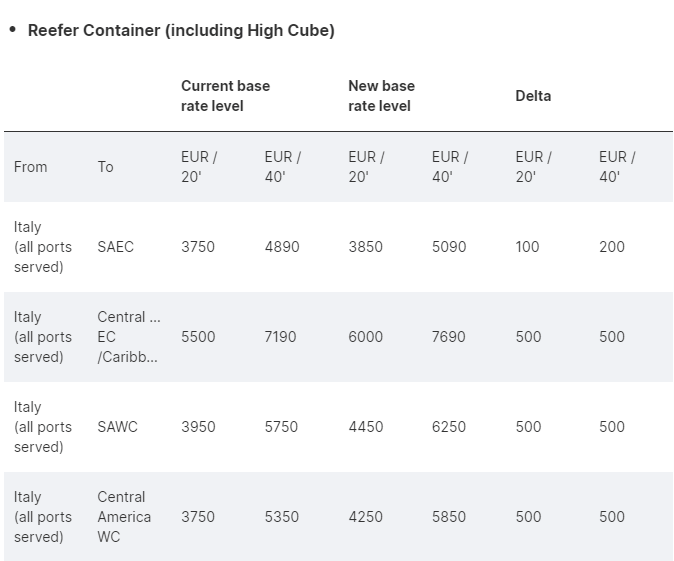The height and width of the screenshot is (561, 674).
Task: Select the Central America WC cell
Action: (x=124, y=517)
